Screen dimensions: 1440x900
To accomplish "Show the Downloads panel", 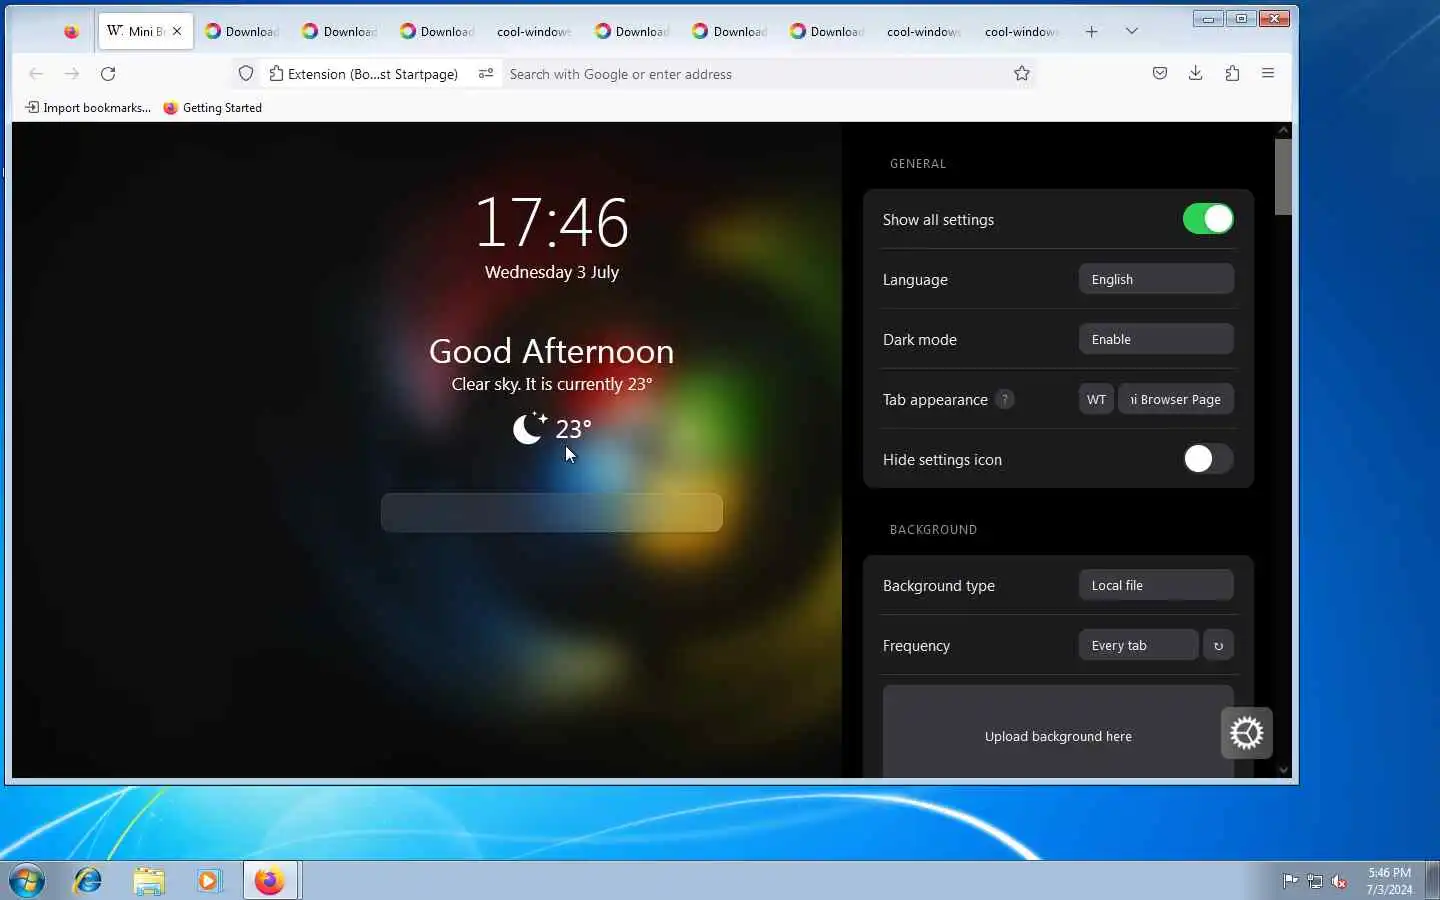I will coord(1195,73).
